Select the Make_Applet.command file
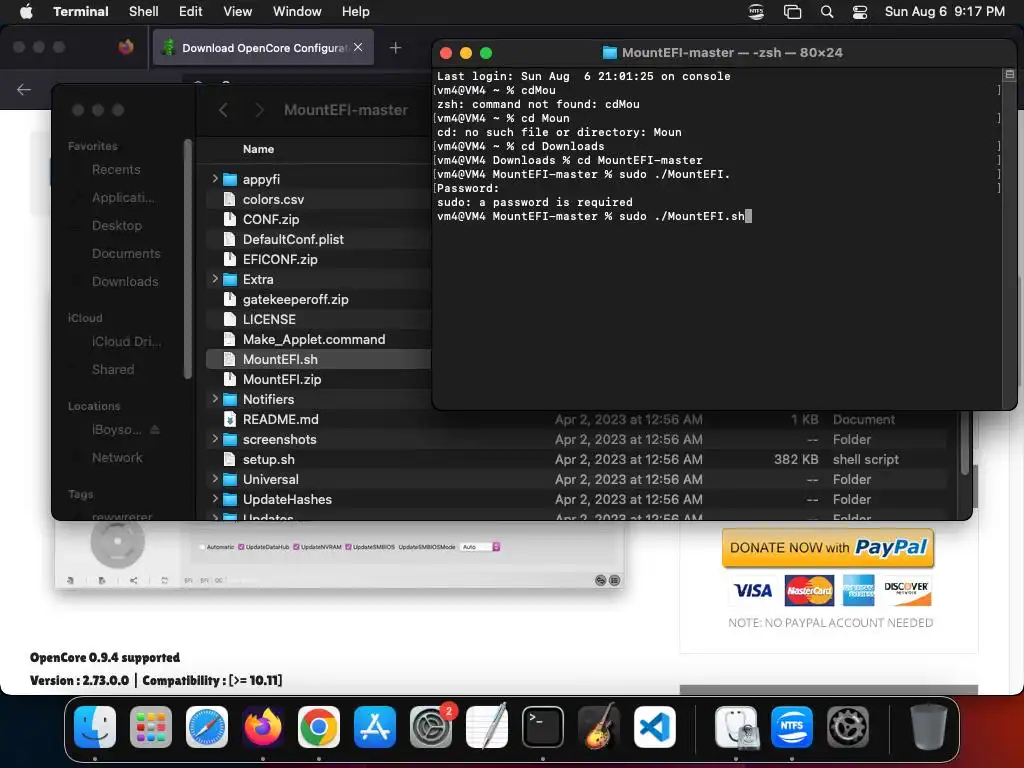The image size is (1024, 768). pyautogui.click(x=313, y=340)
